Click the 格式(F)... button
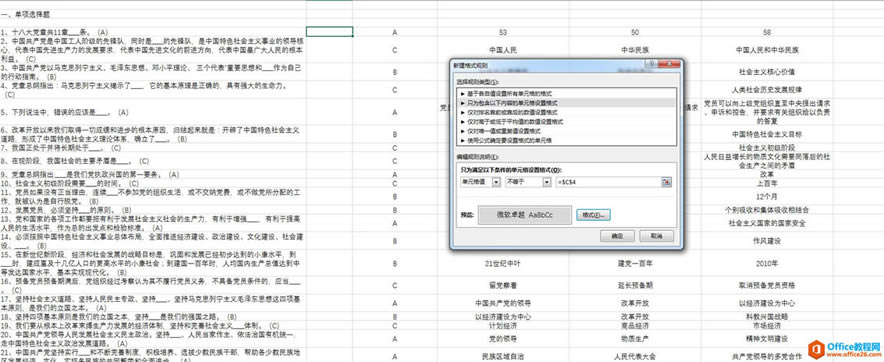 click(594, 215)
